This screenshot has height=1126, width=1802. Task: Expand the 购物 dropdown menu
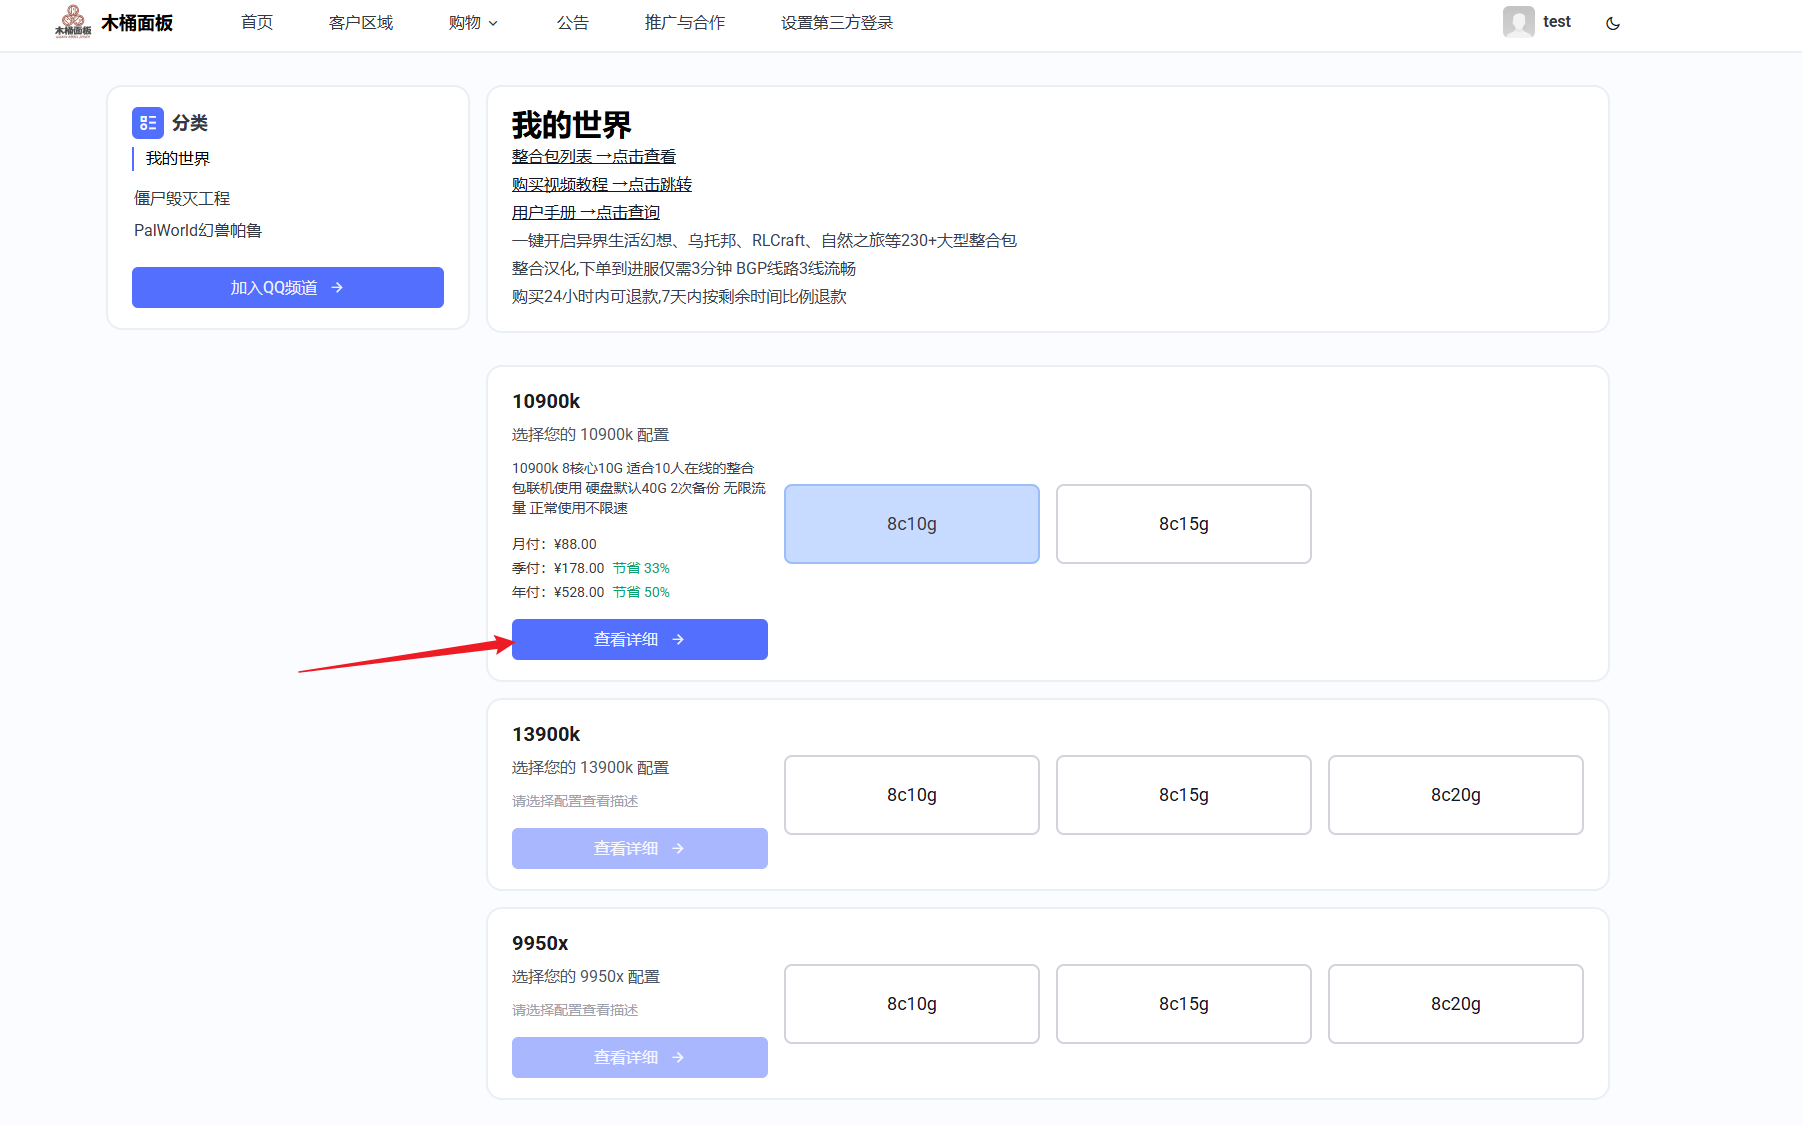pyautogui.click(x=473, y=23)
